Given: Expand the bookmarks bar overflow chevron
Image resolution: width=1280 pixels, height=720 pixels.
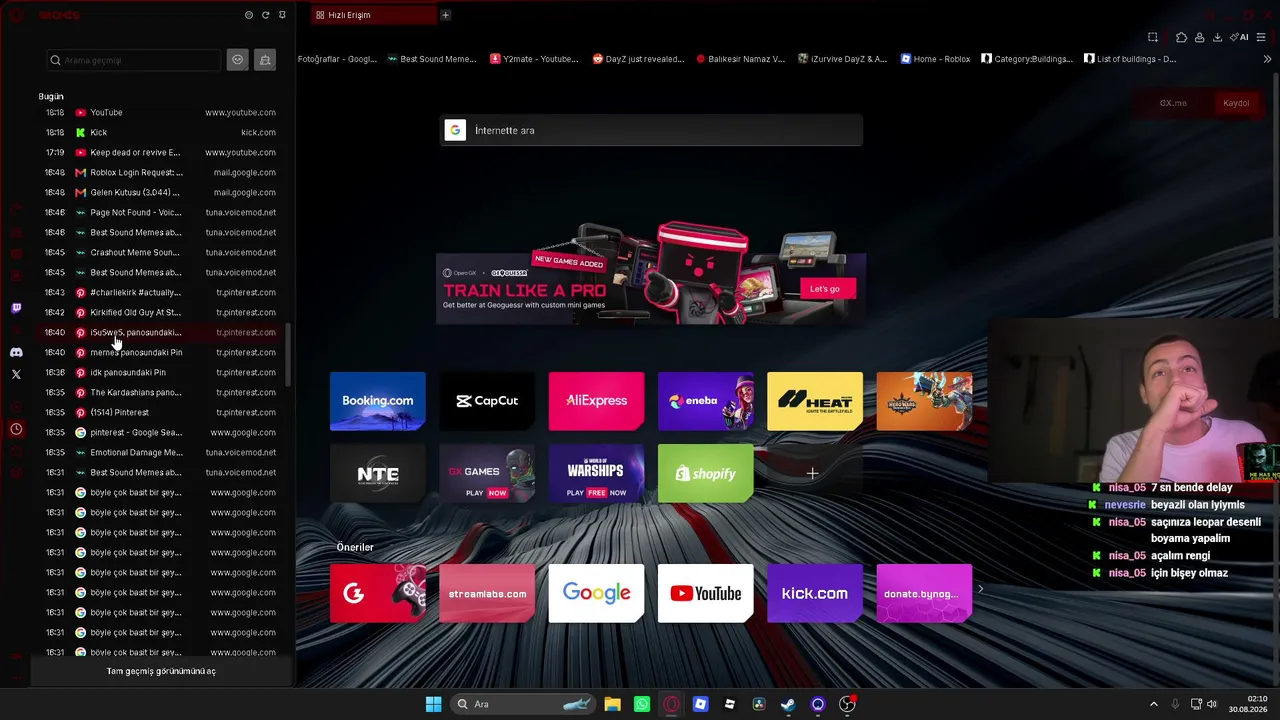Looking at the screenshot, I should 1268,59.
